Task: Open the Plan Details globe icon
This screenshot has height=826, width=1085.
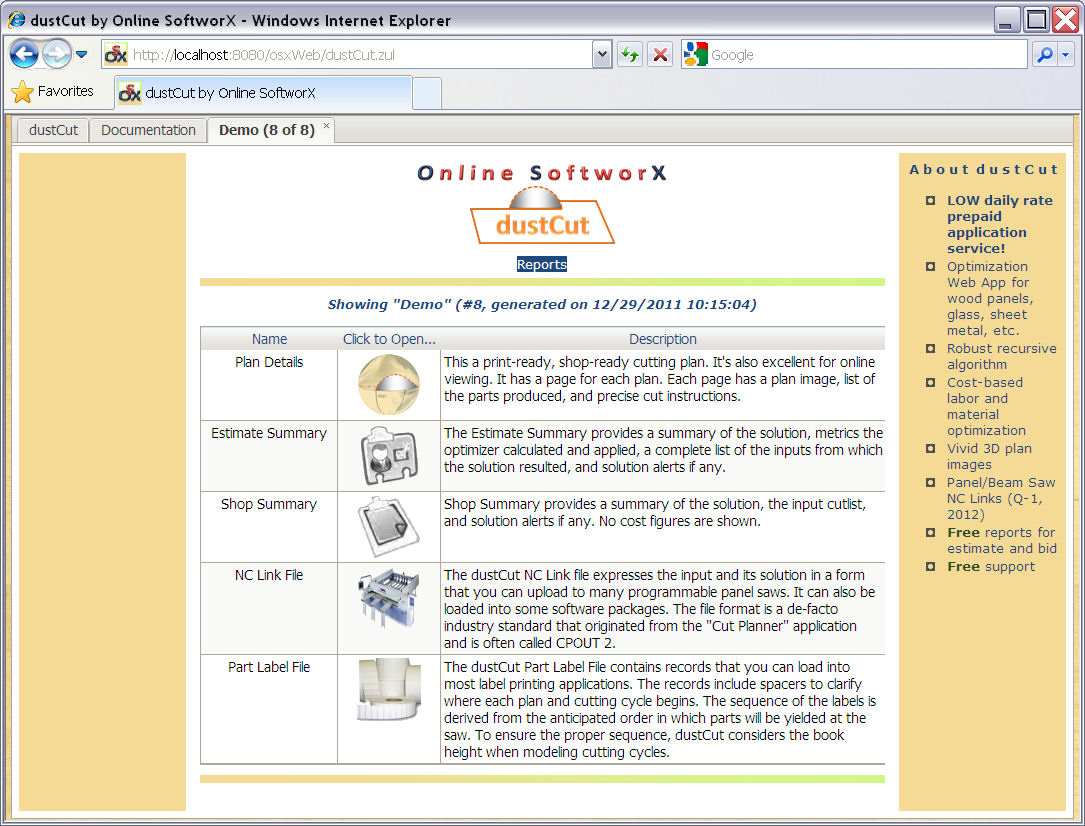Action: point(389,385)
